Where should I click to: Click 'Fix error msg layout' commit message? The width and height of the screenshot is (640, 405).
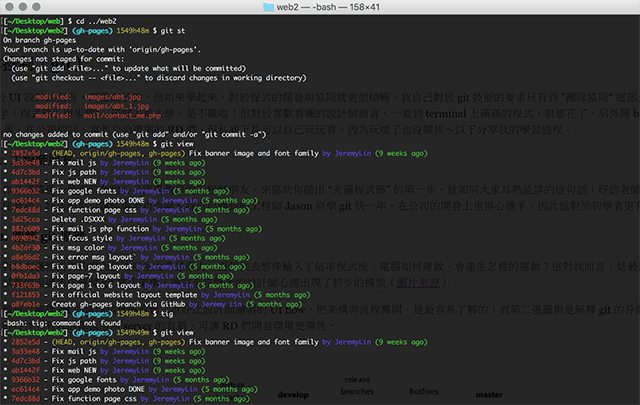click(93, 257)
